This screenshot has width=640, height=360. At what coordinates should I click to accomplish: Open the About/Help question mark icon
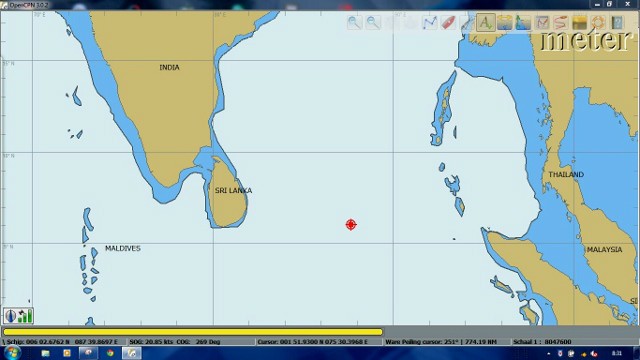(x=617, y=22)
